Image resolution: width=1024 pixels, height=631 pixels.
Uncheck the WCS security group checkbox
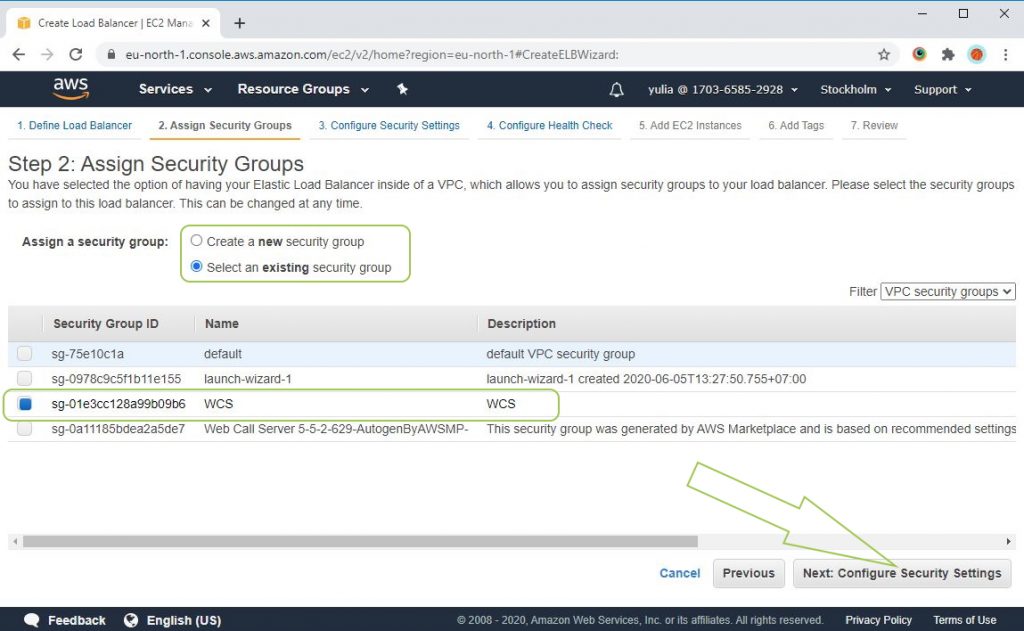point(25,404)
